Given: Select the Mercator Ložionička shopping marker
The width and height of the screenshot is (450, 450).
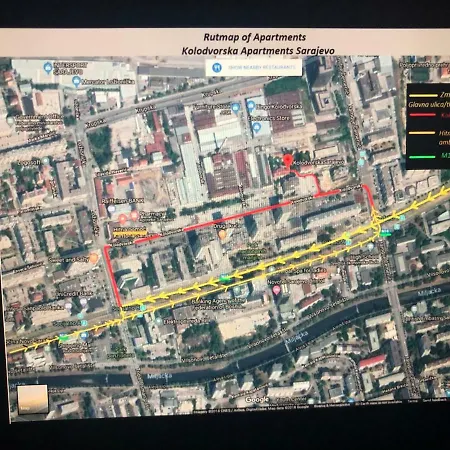Looking at the screenshot, I should click(x=76, y=81).
